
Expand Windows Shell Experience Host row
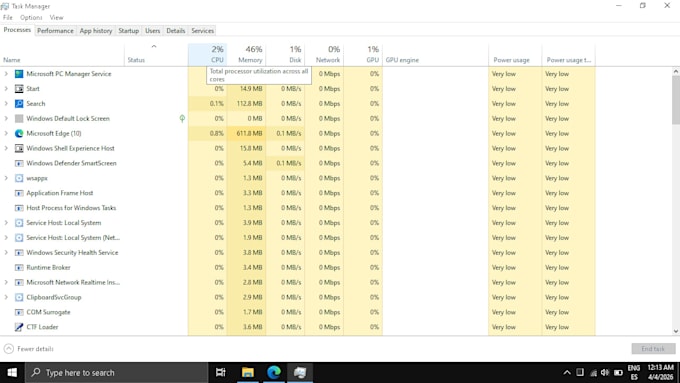[x=6, y=148]
